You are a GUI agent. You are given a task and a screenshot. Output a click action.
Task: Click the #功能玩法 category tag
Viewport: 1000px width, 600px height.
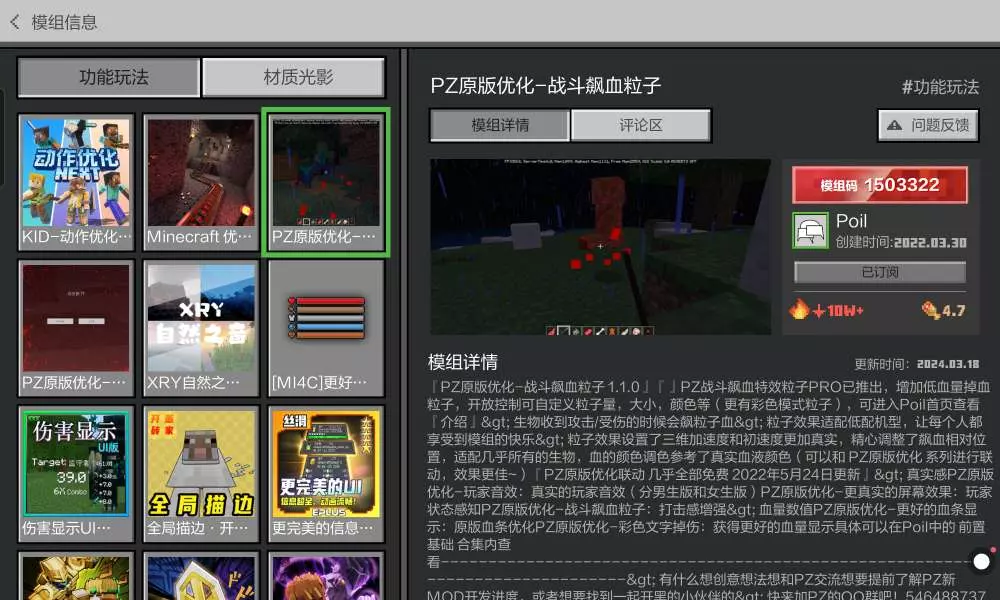(x=940, y=87)
